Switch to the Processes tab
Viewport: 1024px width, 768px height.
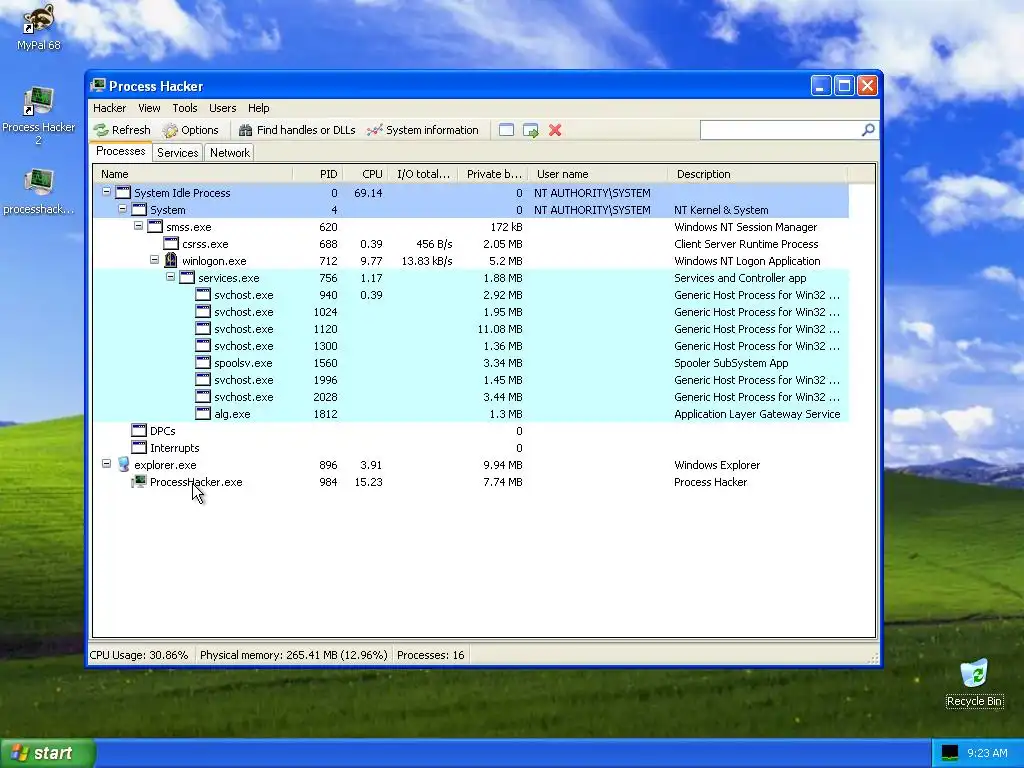coord(121,152)
